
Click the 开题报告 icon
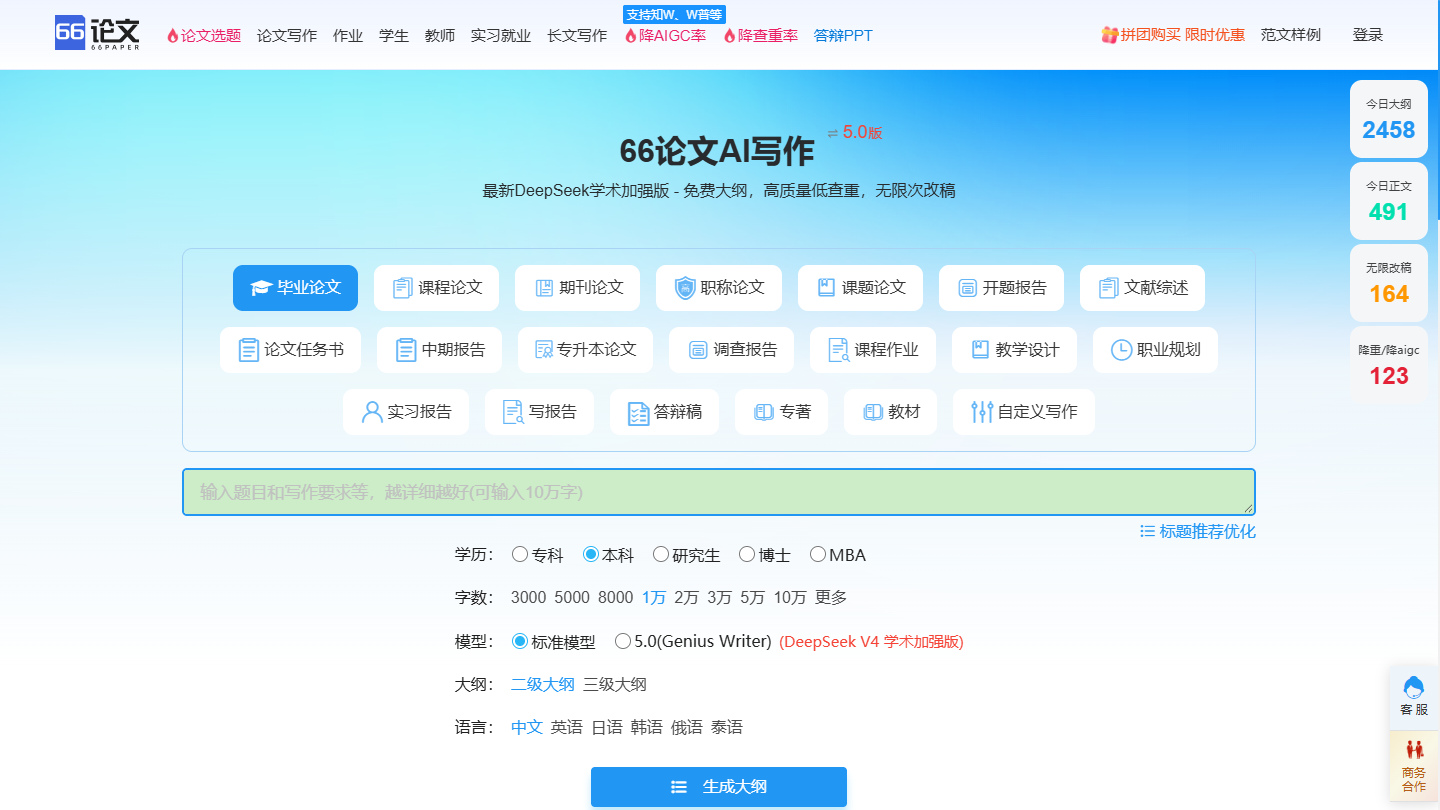(x=967, y=288)
